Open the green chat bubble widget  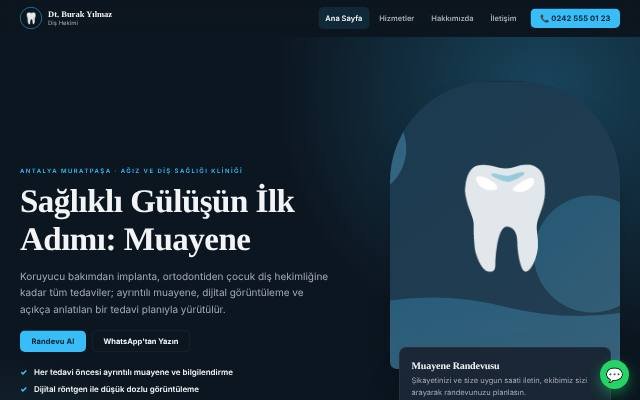tap(614, 374)
